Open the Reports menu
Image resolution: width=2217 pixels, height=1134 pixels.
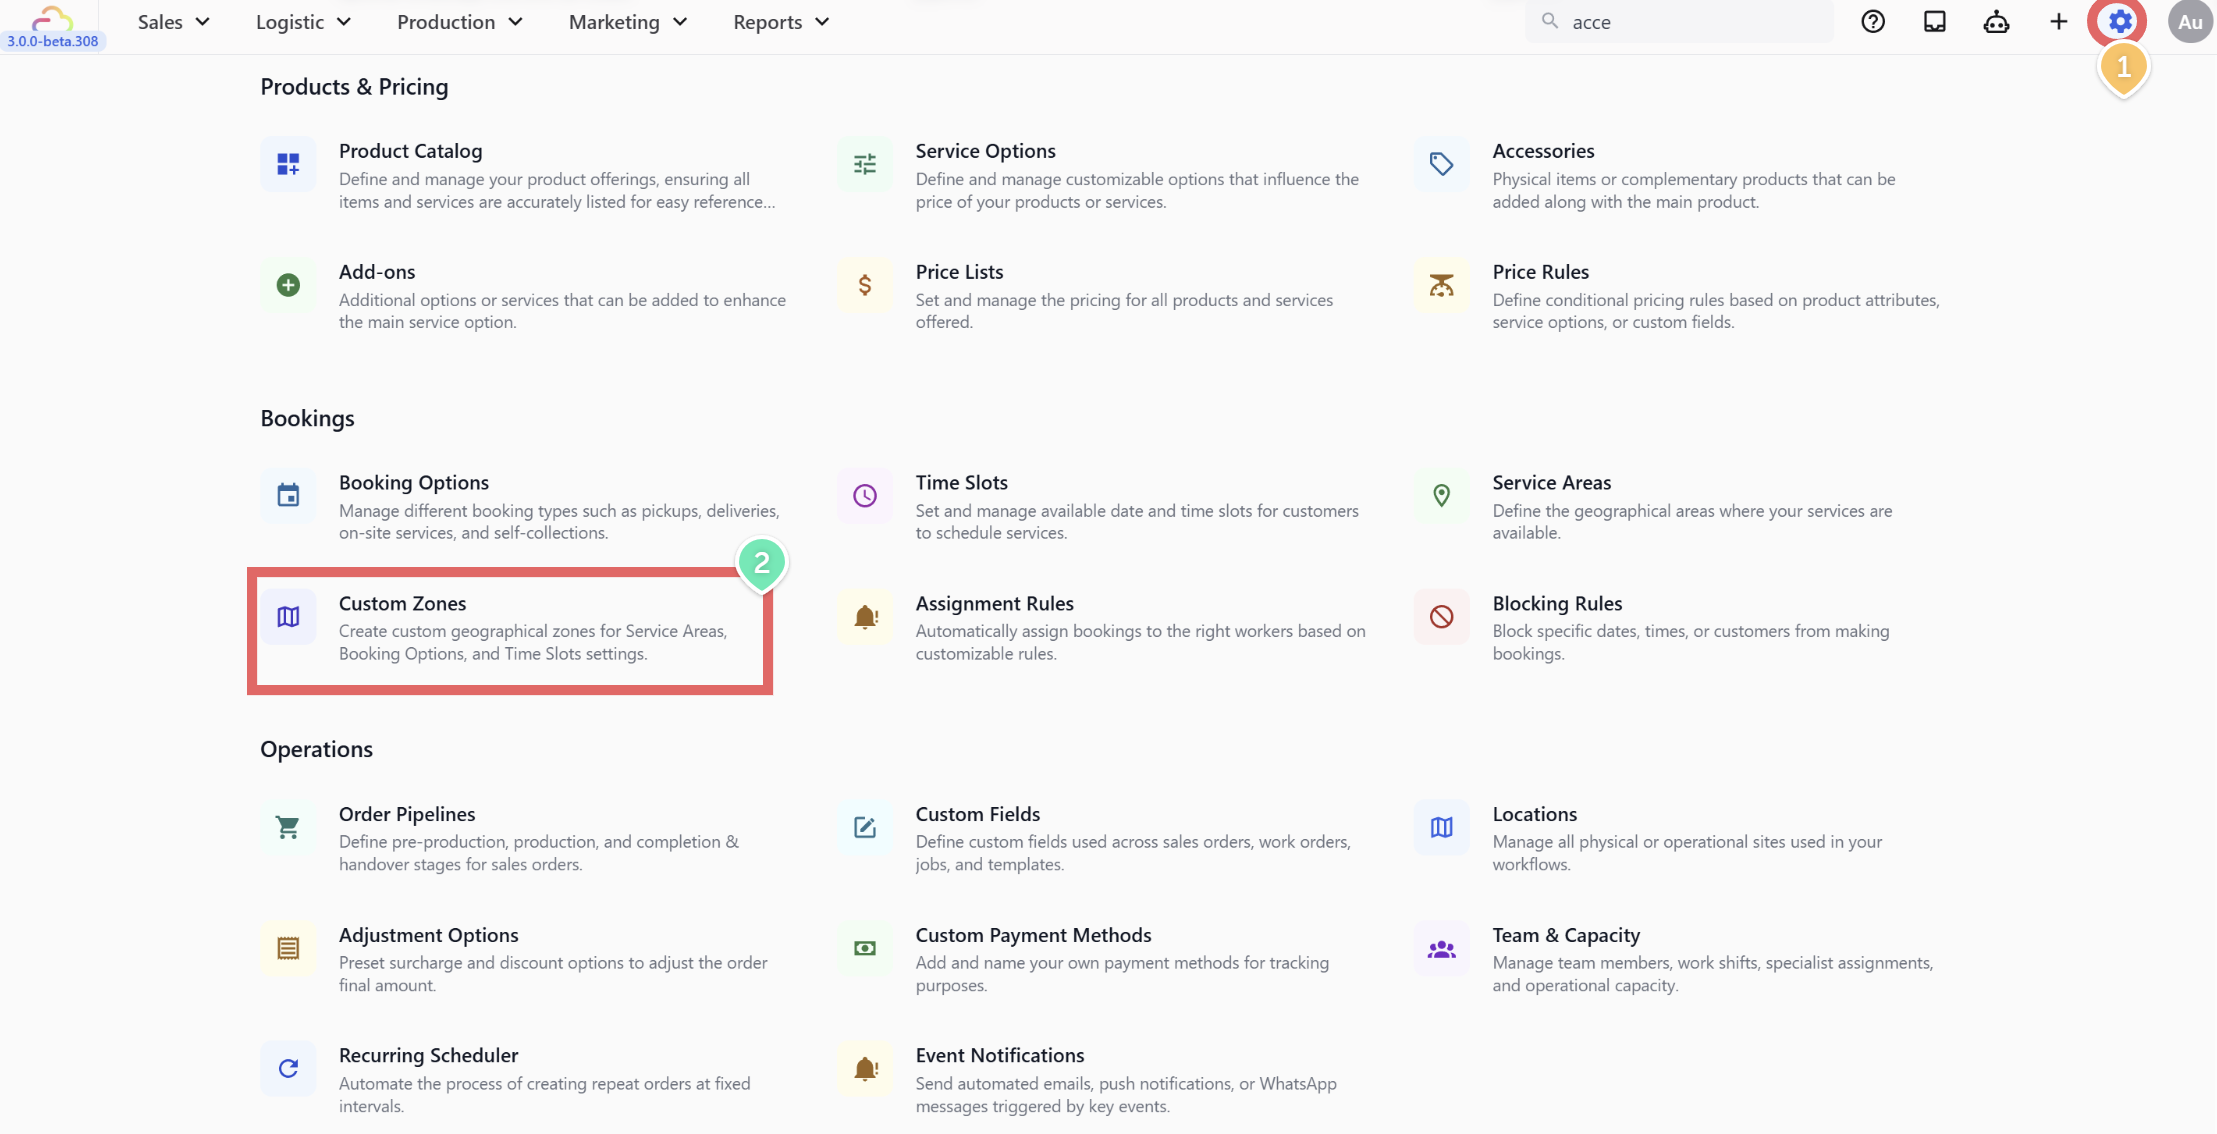(x=780, y=22)
